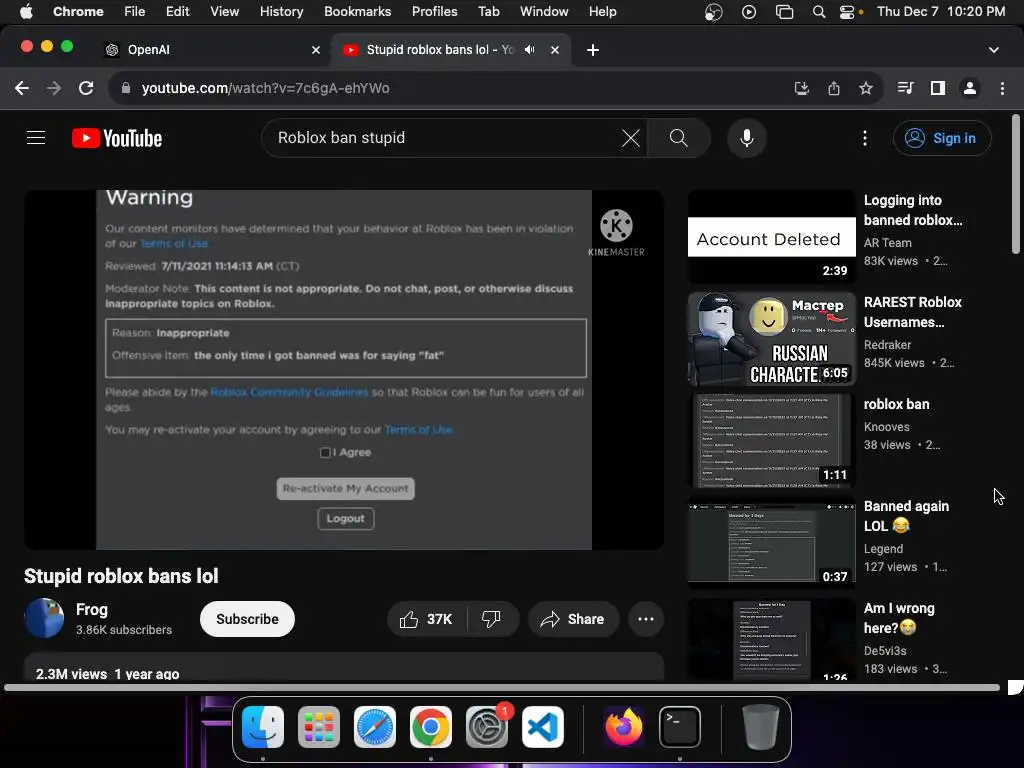Open the YouTube guide hamburger menu
This screenshot has width=1024, height=768.
(x=36, y=138)
